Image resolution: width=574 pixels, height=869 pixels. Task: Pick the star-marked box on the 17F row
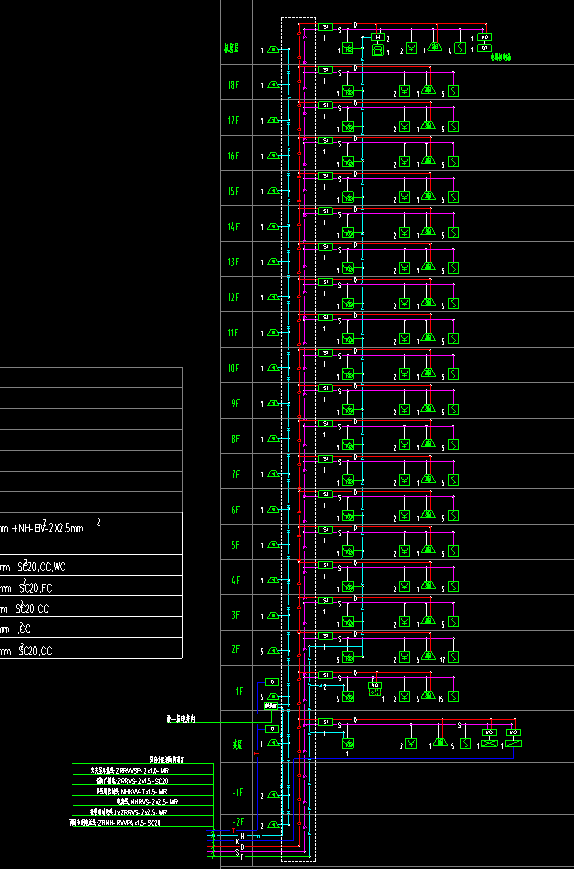[x=348, y=127]
